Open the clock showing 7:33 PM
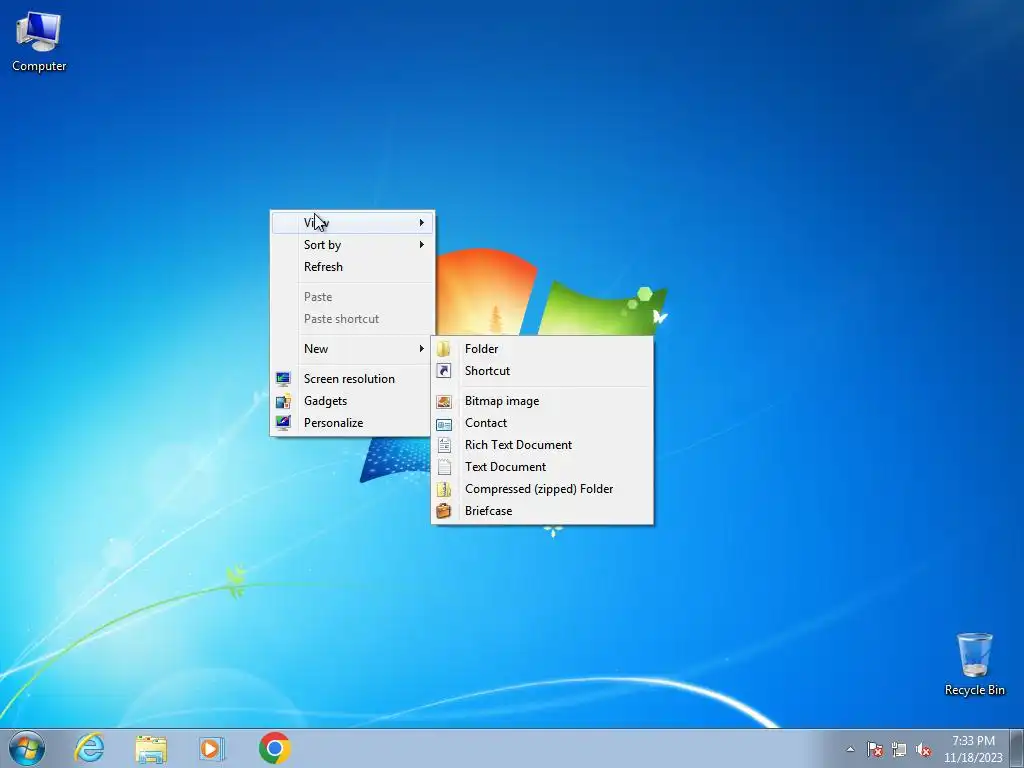The image size is (1024, 768). [973, 749]
